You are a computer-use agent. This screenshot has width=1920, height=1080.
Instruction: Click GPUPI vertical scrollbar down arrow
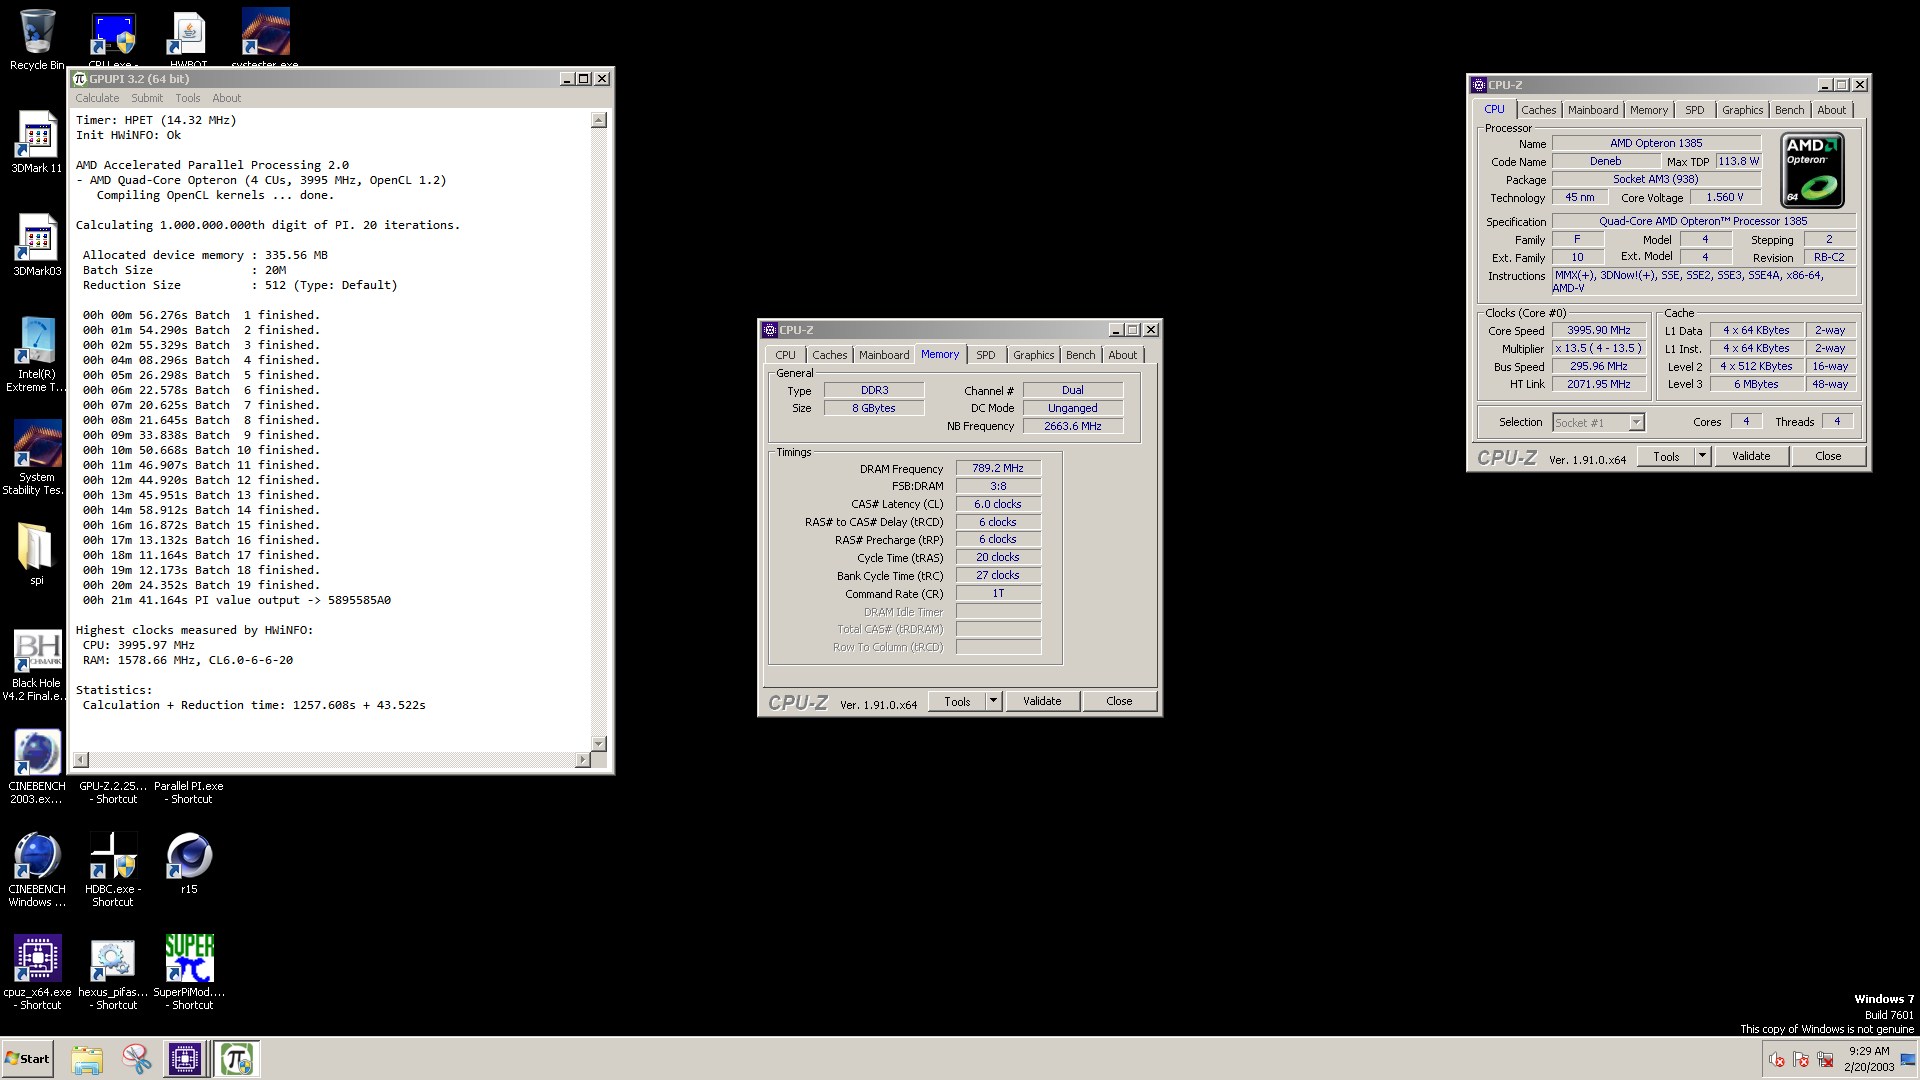tap(599, 743)
